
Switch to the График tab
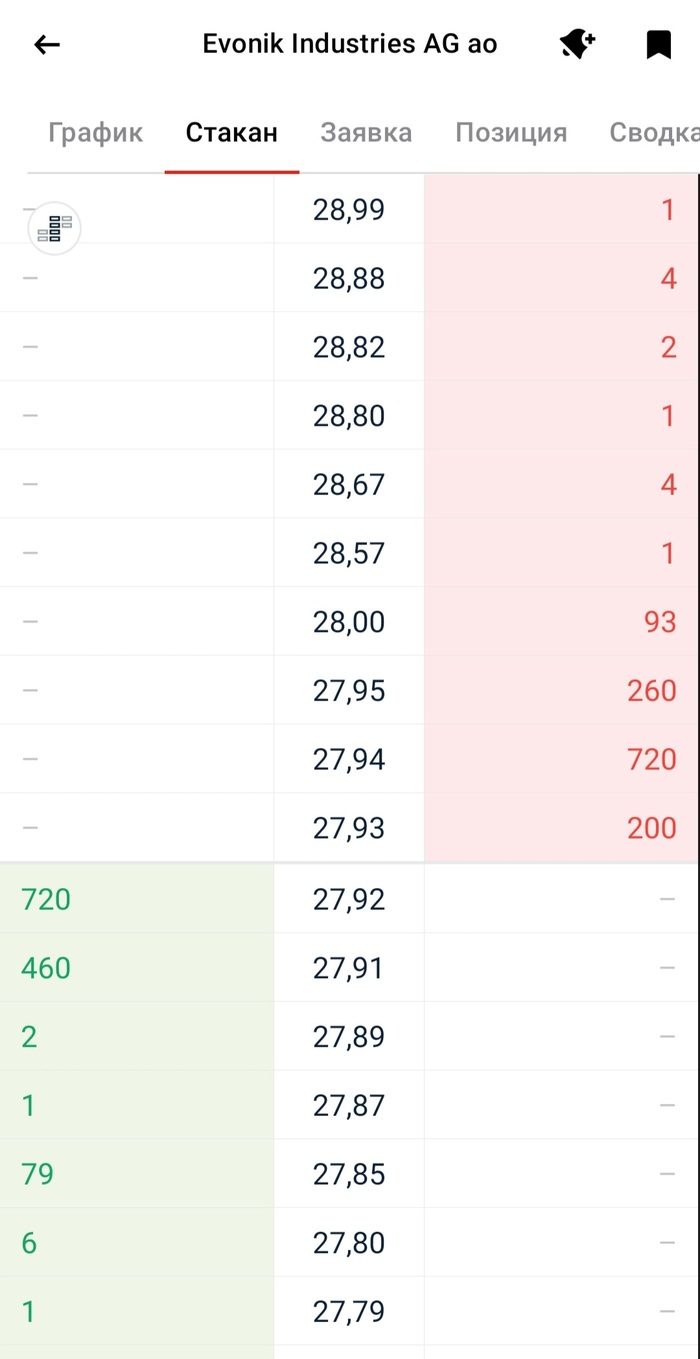pos(96,133)
